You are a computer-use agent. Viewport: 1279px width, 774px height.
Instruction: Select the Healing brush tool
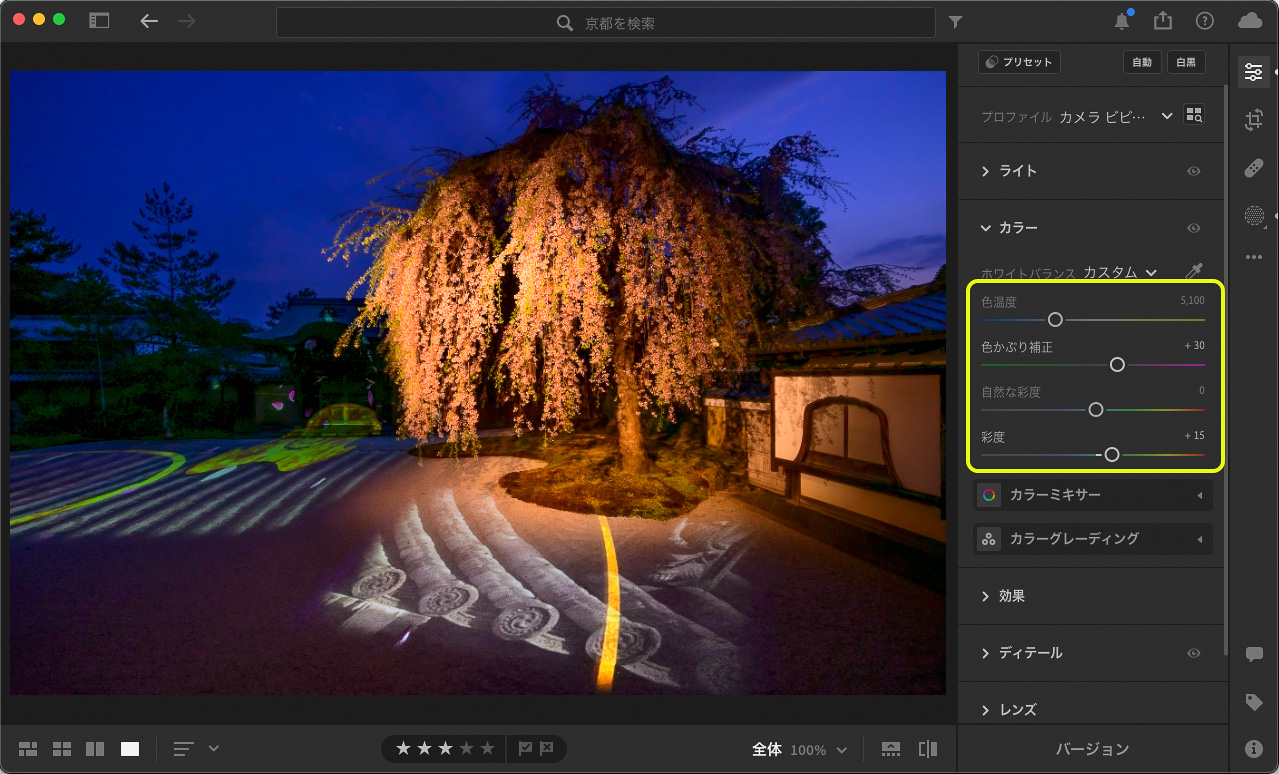[1253, 169]
